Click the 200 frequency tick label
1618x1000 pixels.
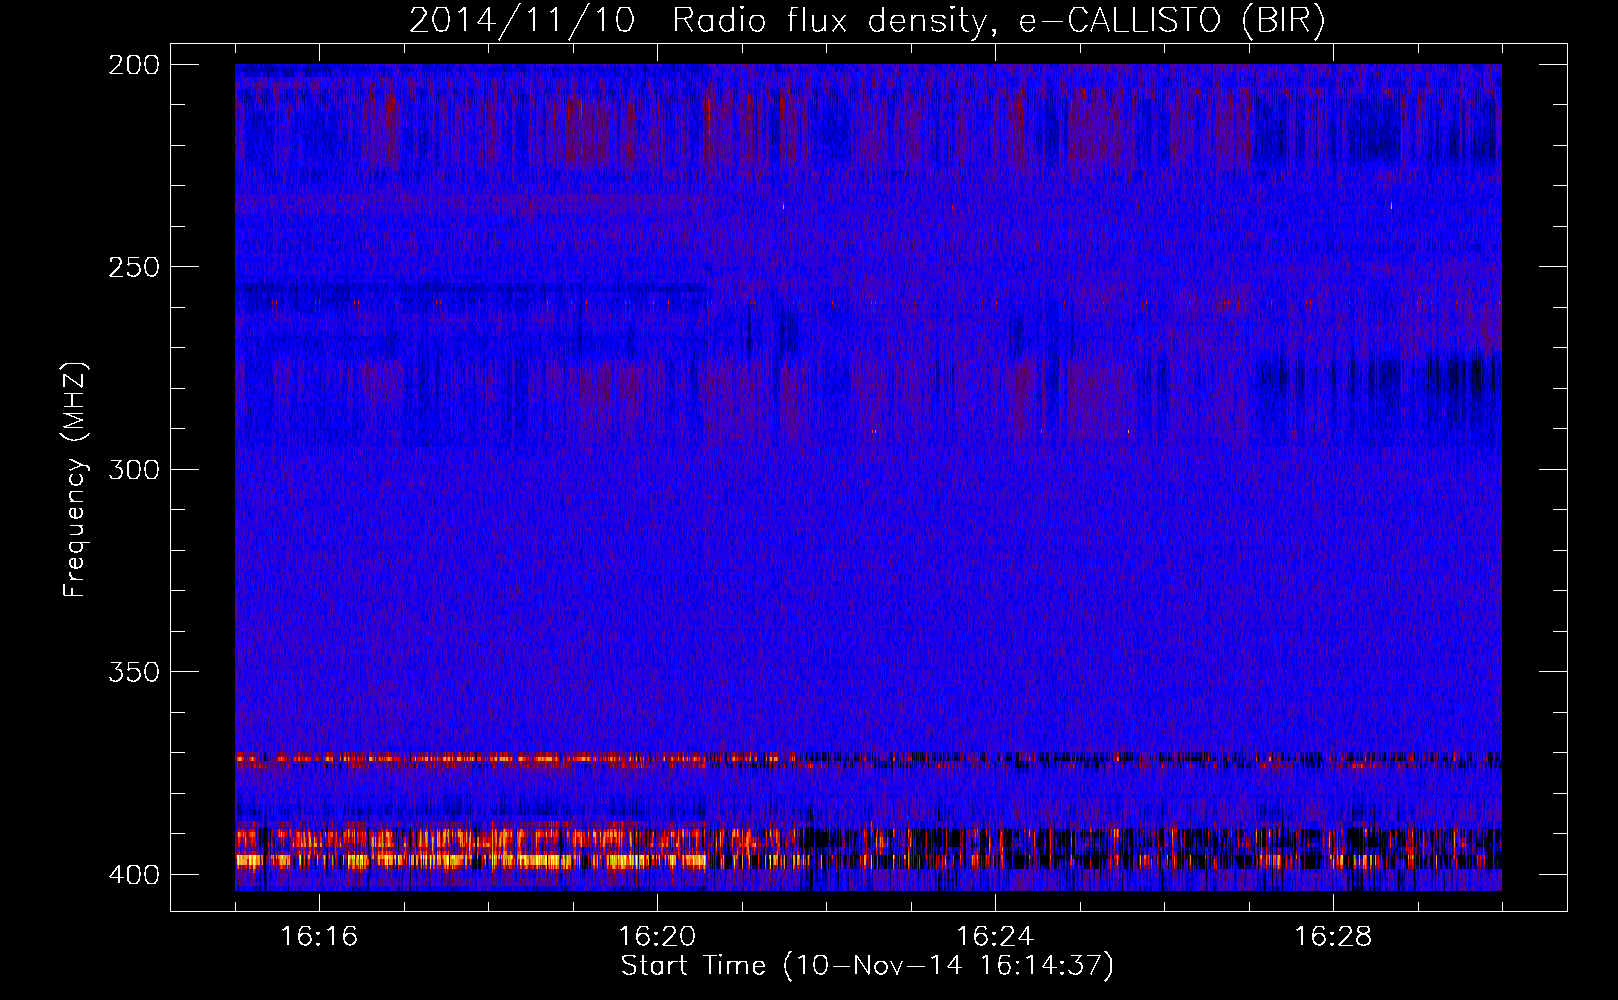click(x=133, y=65)
